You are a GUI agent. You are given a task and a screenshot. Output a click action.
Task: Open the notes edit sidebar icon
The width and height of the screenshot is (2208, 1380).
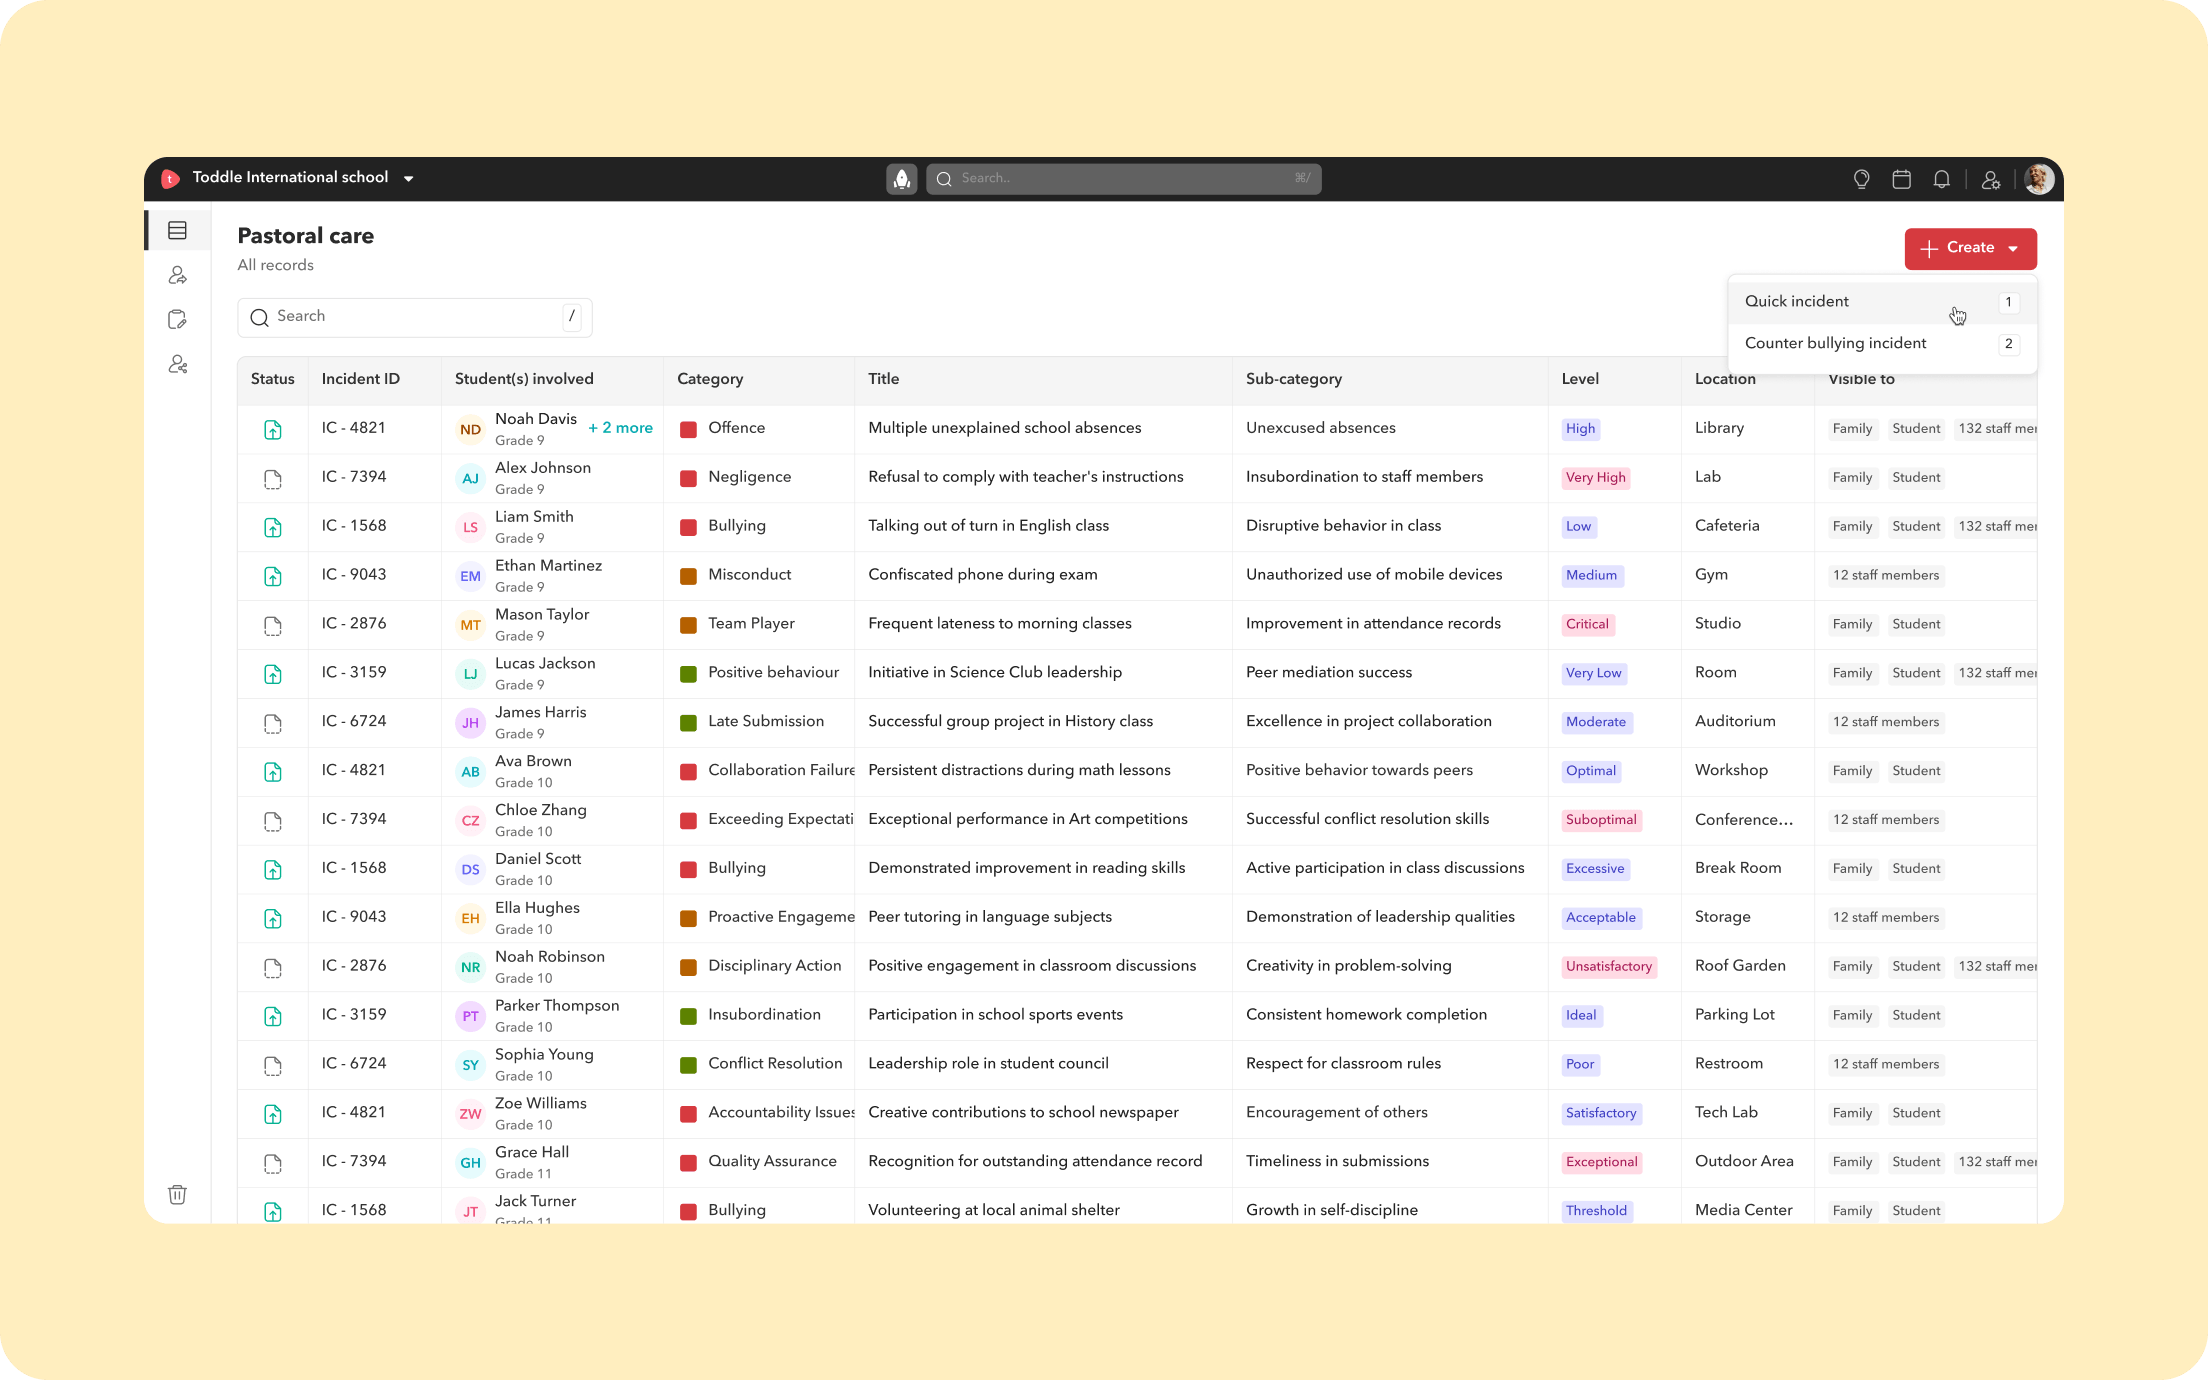(178, 320)
